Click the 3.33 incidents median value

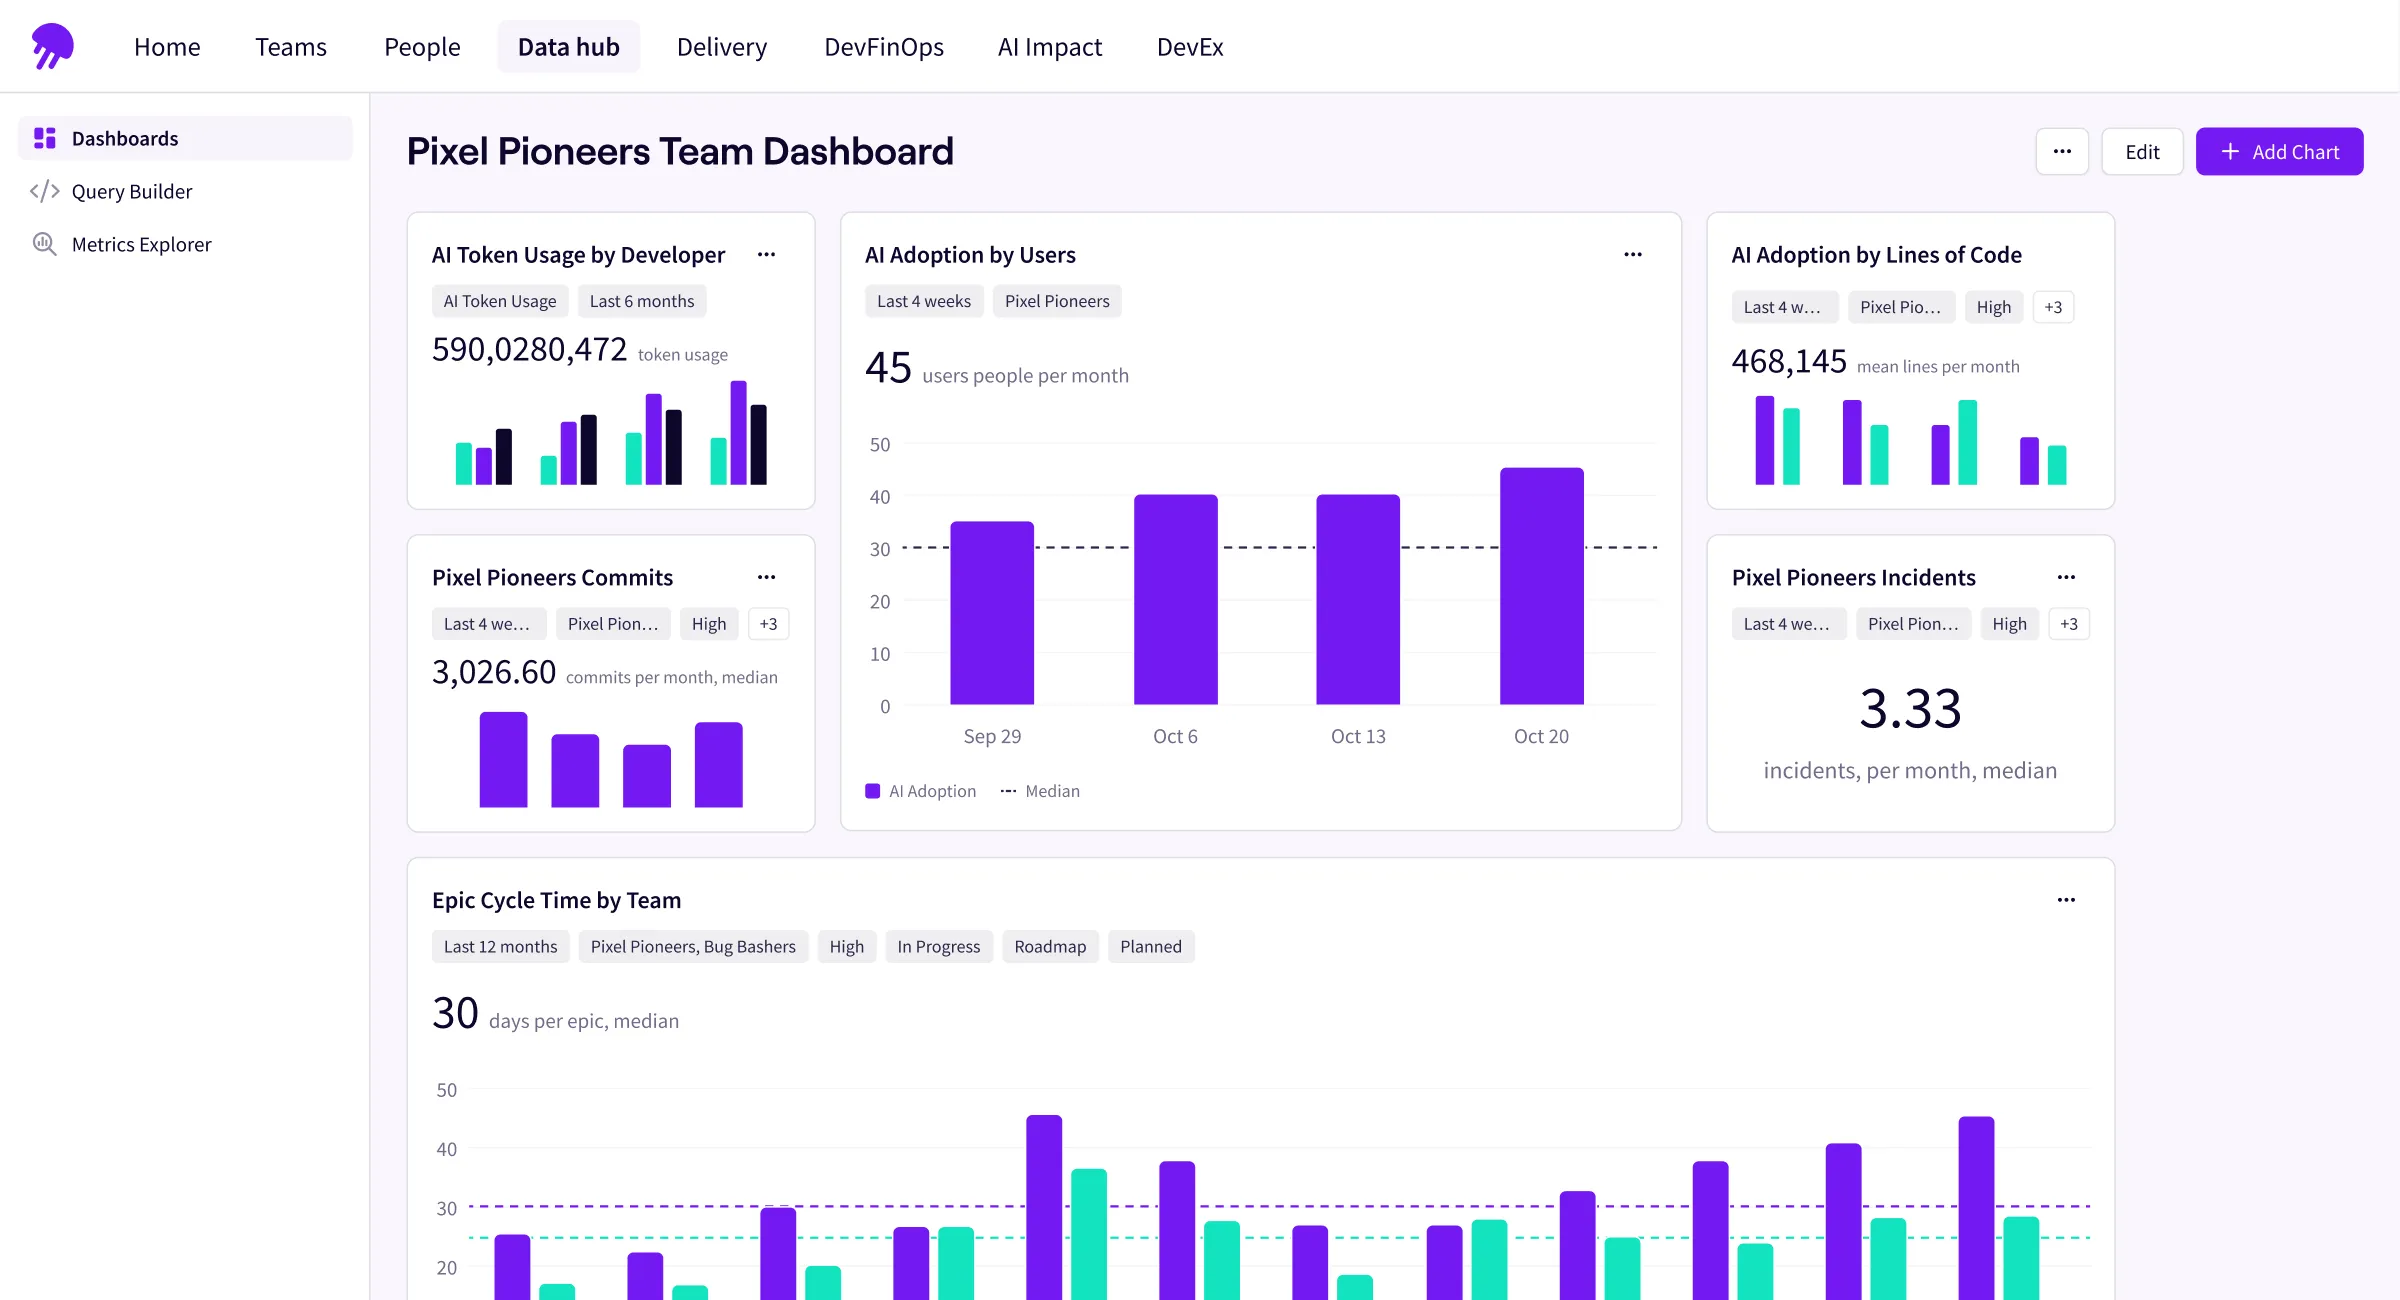point(1910,708)
